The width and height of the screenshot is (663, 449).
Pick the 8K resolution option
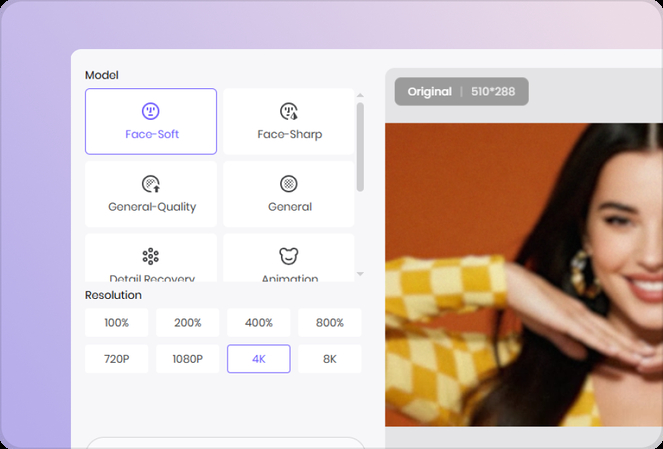point(329,359)
